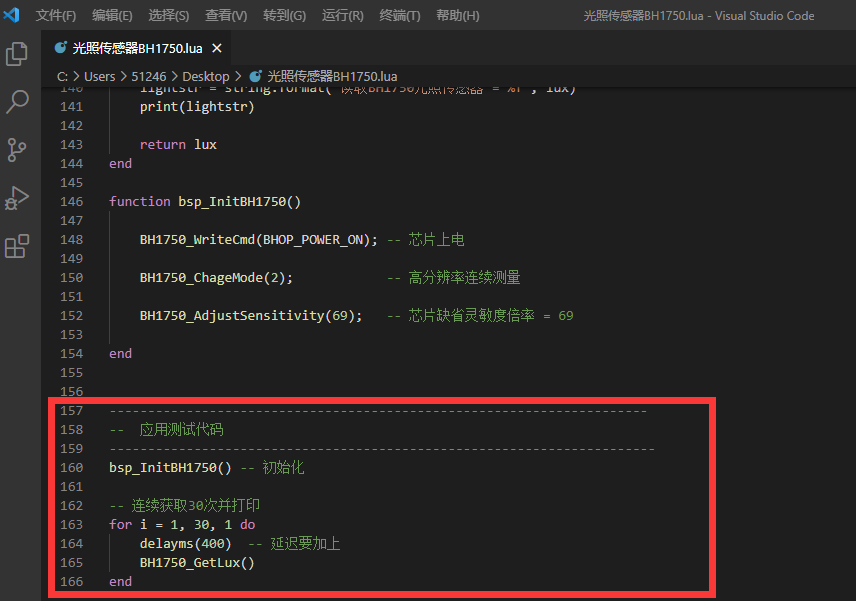Click on BH1750_WriteCmd(BHOP_POWER_ON); code

(258, 240)
